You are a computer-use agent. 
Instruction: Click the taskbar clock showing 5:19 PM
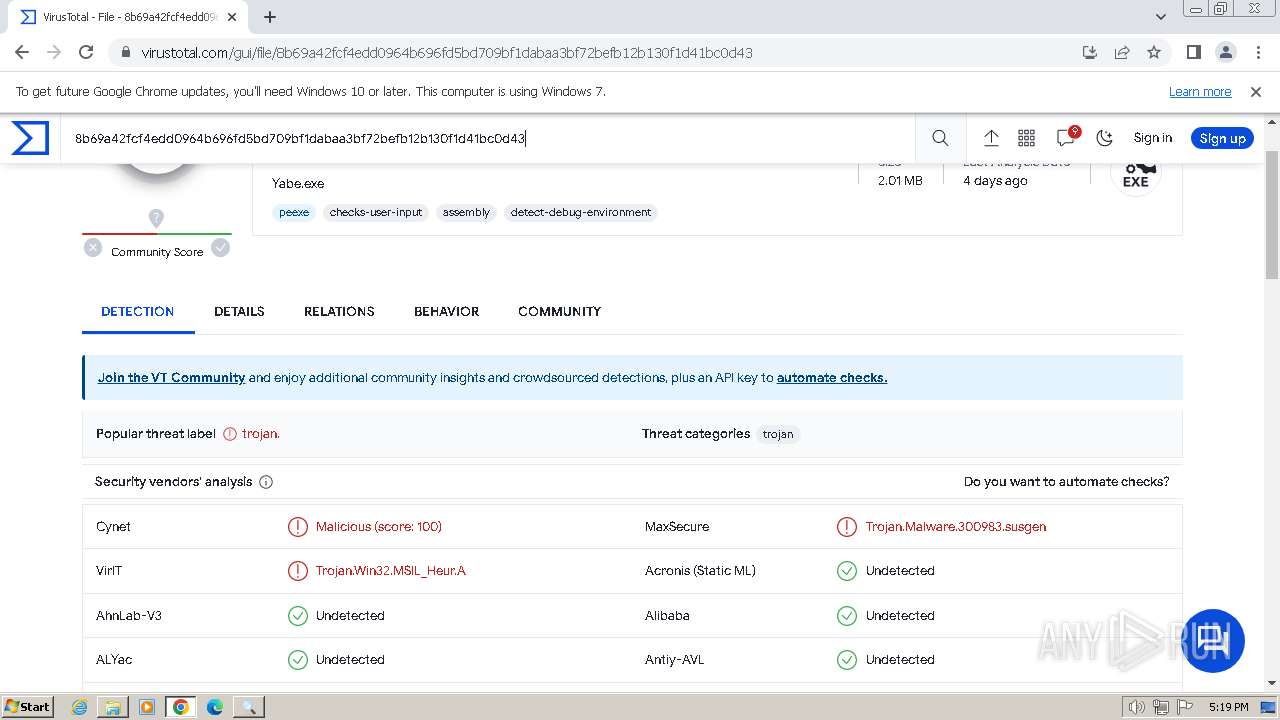coord(1228,707)
